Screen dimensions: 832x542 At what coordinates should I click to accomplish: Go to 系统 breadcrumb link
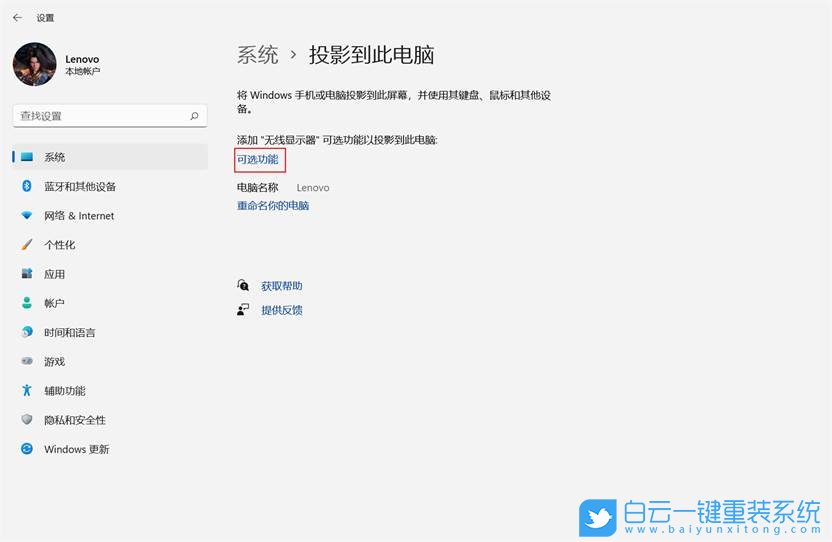[x=257, y=55]
